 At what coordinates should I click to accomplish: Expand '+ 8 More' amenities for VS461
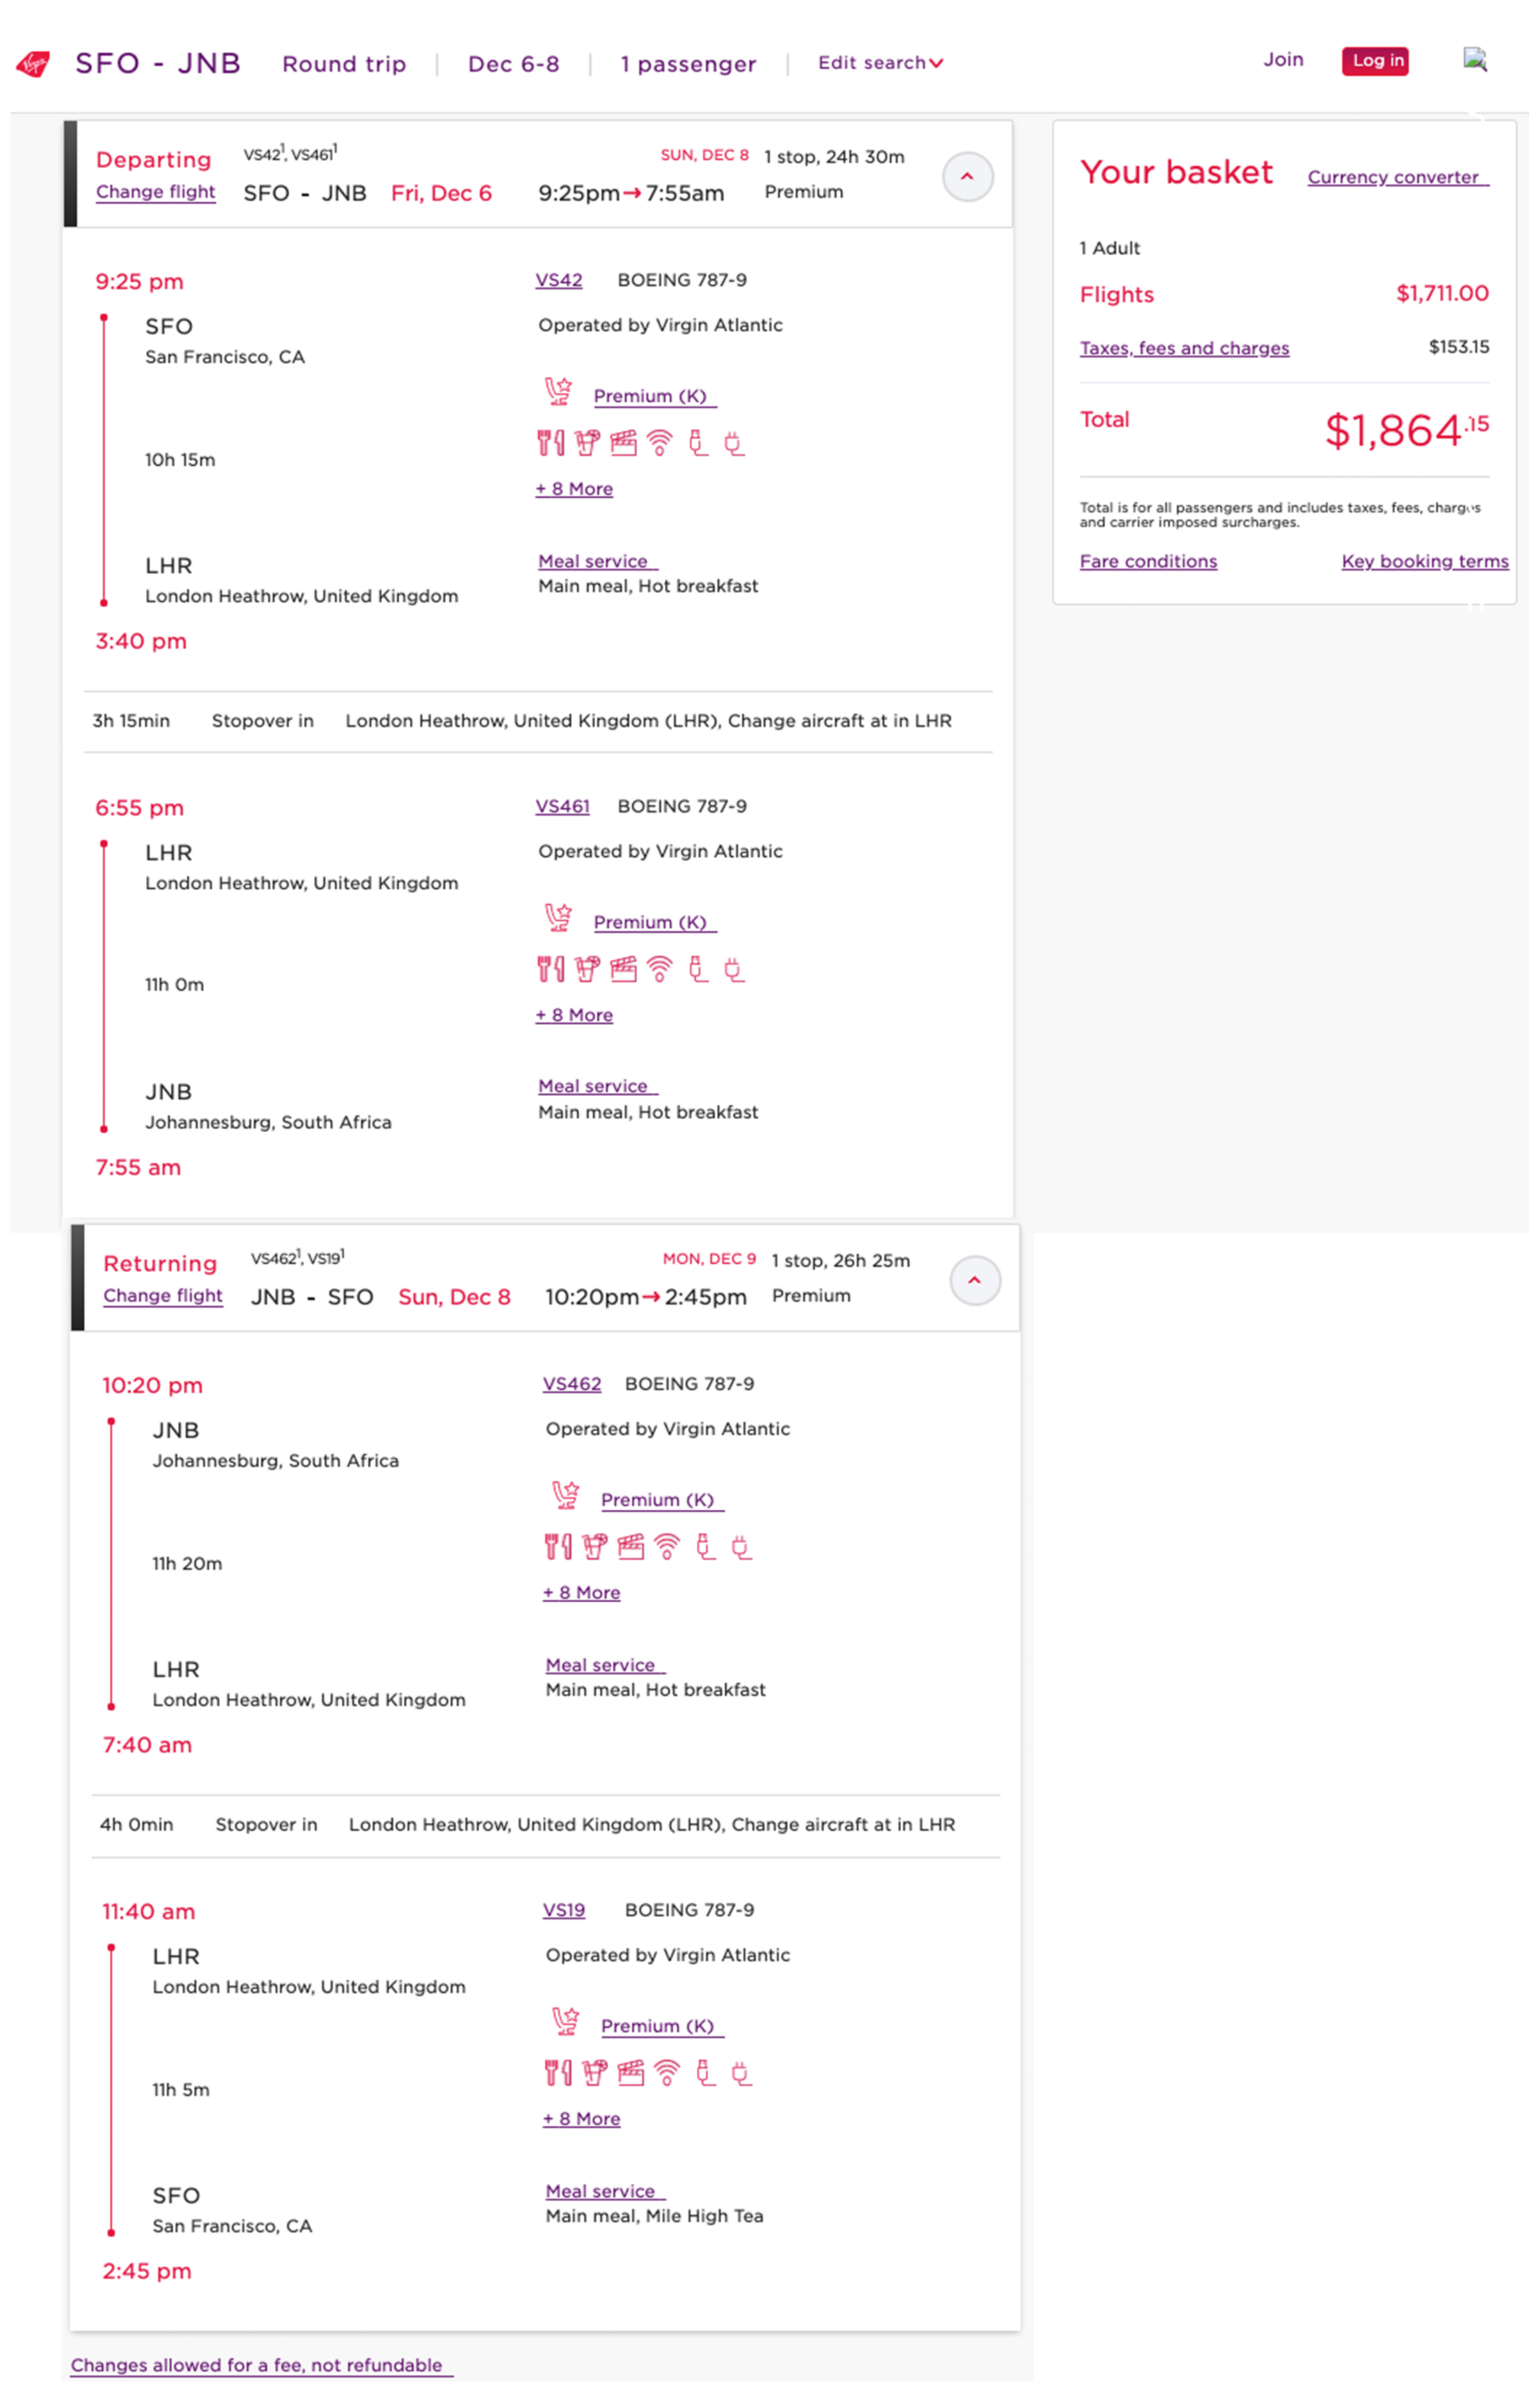coord(574,1015)
